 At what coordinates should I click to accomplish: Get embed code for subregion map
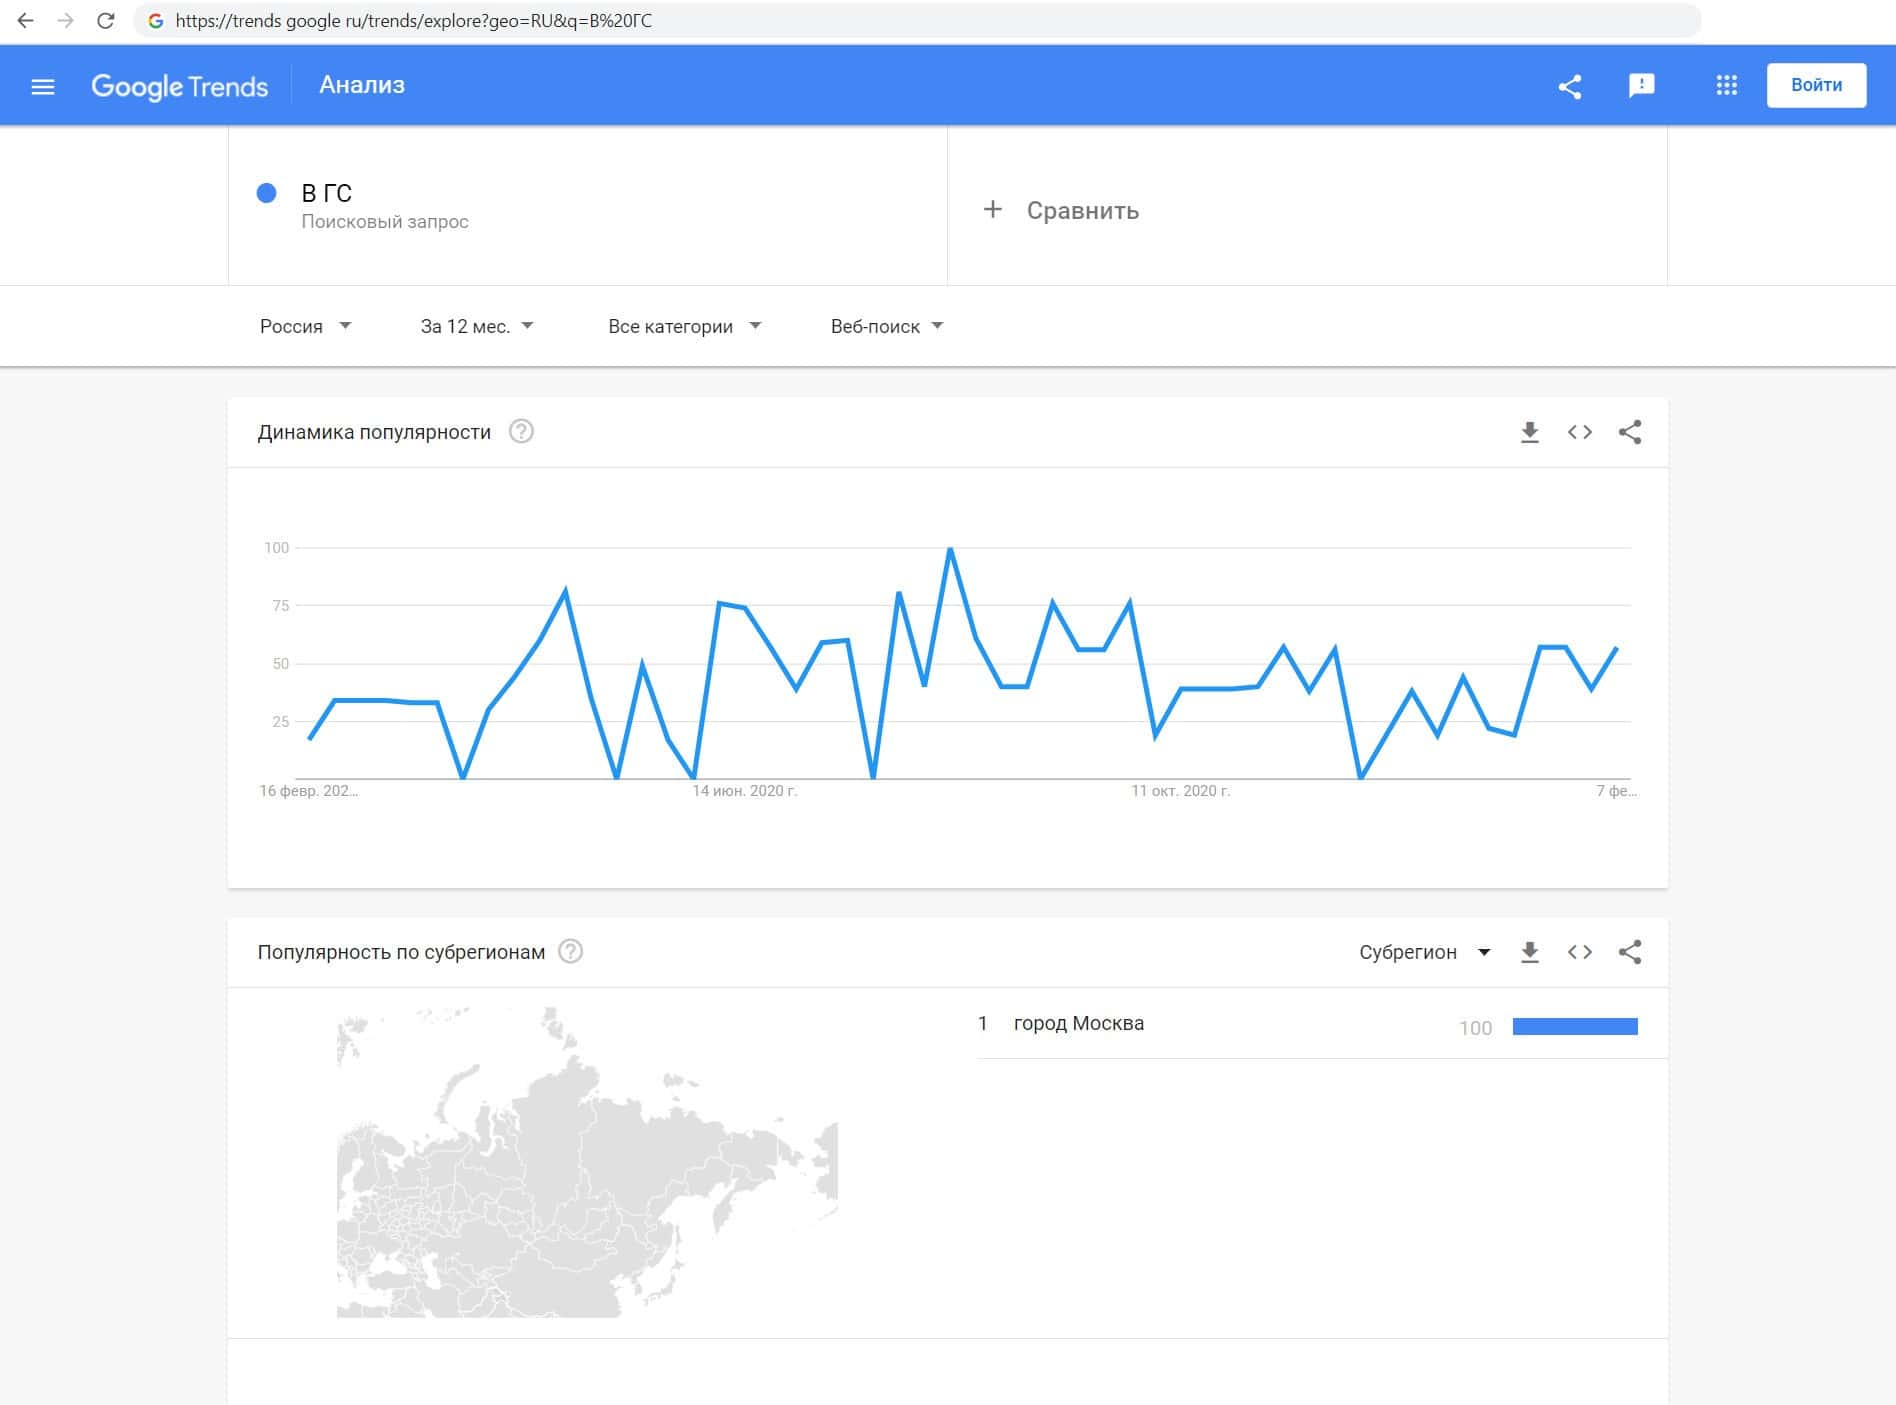coord(1579,952)
